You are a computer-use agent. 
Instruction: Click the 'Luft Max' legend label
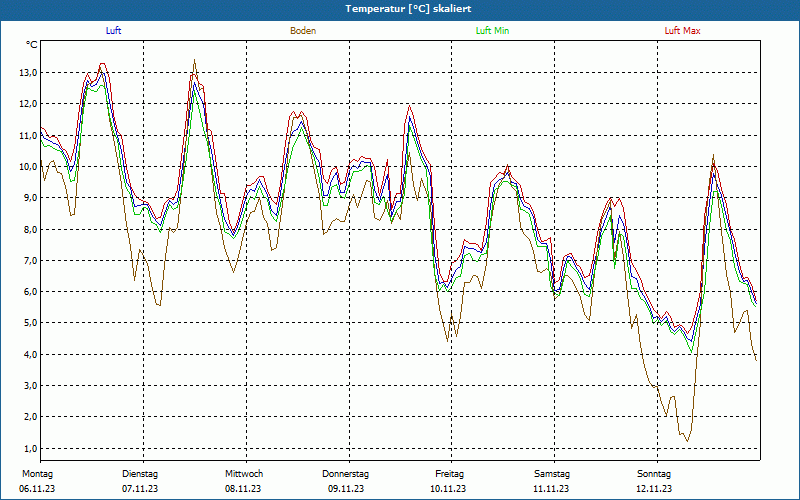click(x=682, y=31)
